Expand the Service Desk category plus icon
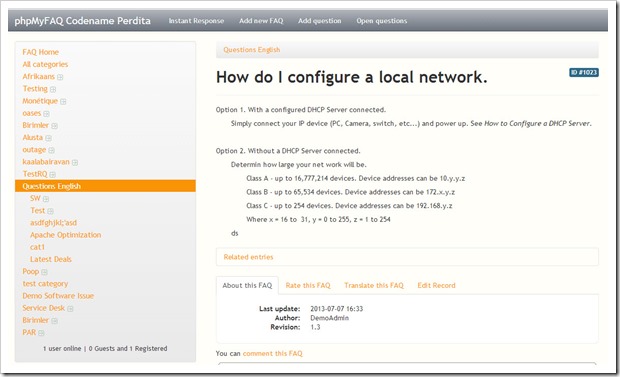The width and height of the screenshot is (620, 377). coord(70,309)
